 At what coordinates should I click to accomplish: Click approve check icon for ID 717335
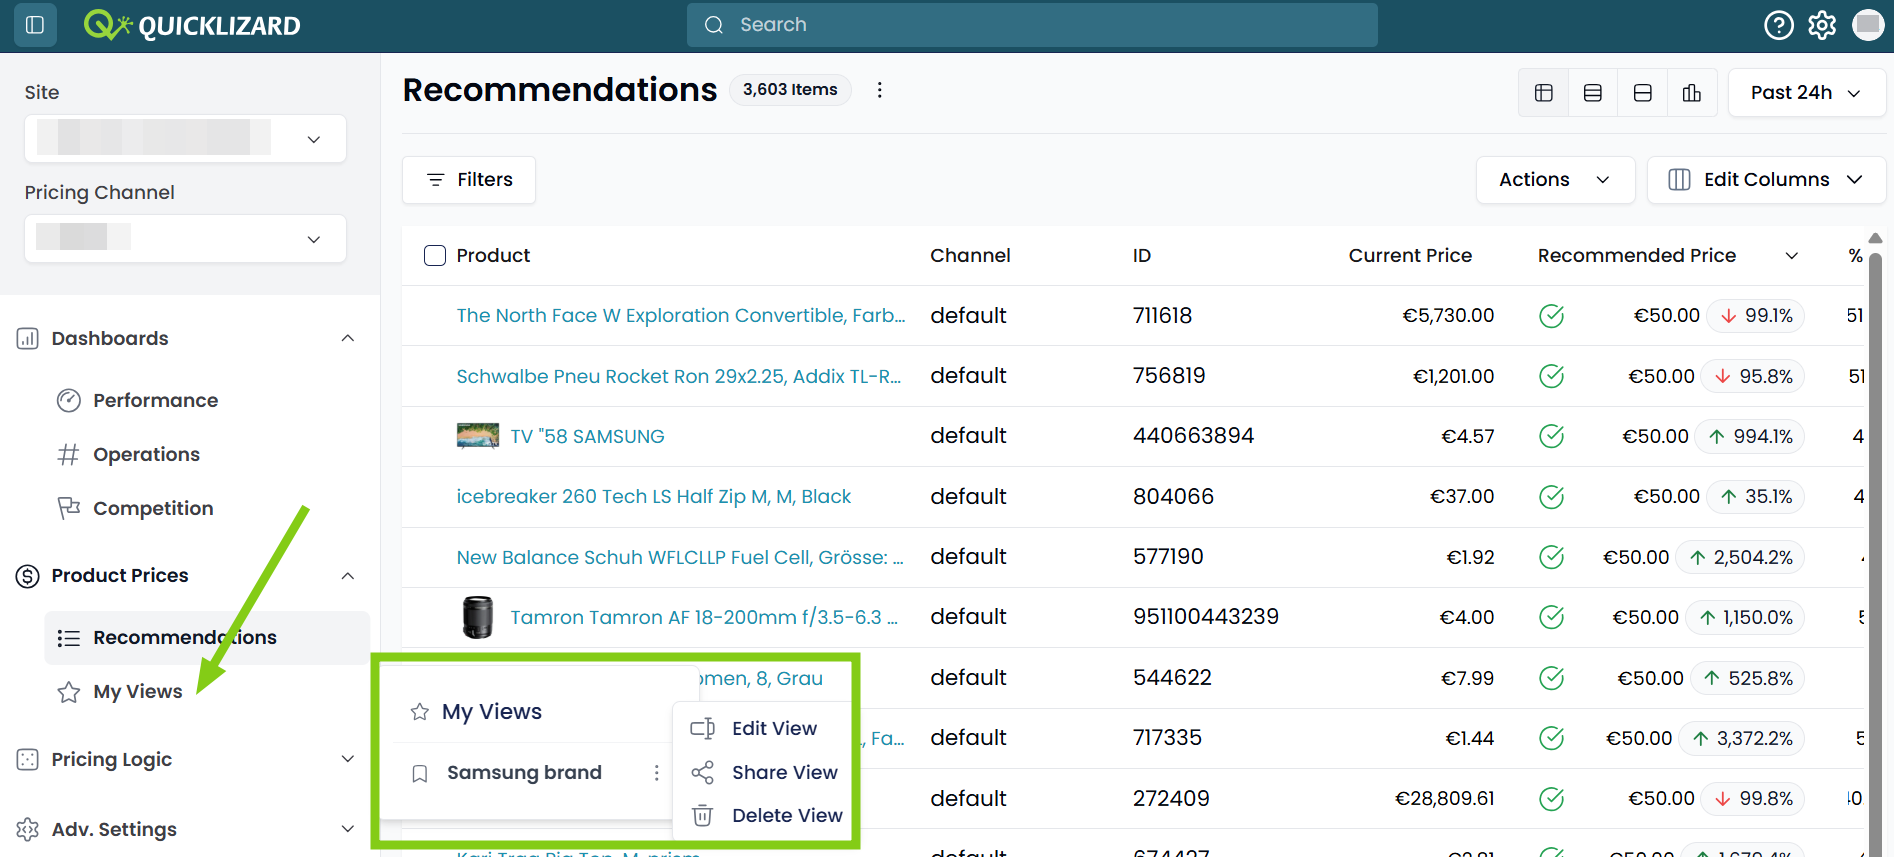point(1552,738)
